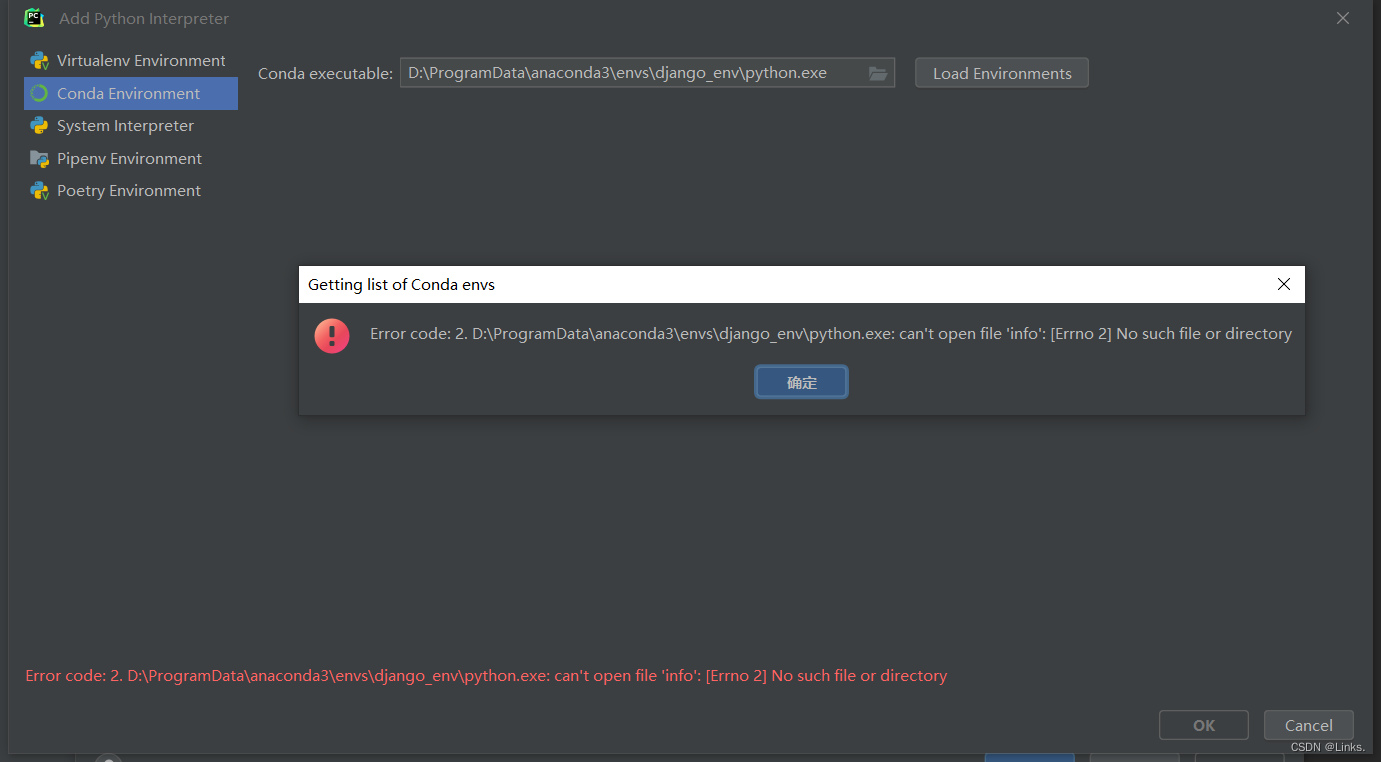Click the Load Environments button
This screenshot has width=1381, height=762.
click(x=1000, y=72)
